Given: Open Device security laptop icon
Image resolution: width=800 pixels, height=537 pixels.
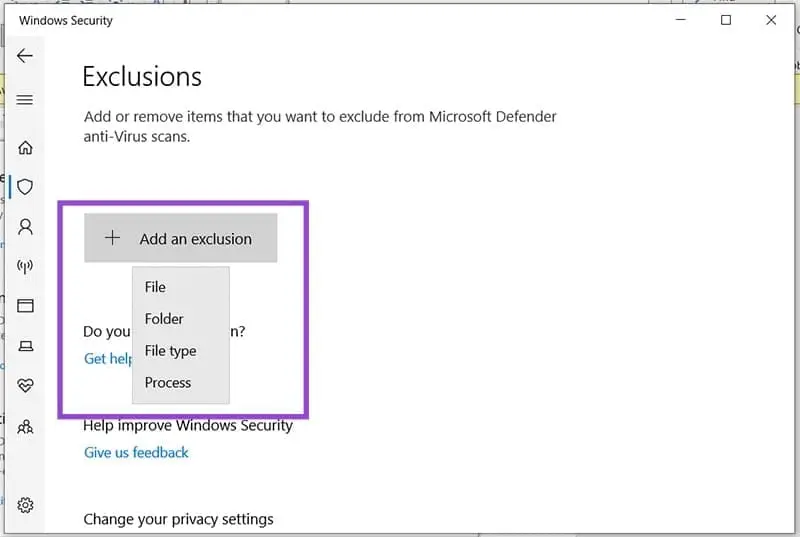Looking at the screenshot, I should tap(25, 346).
